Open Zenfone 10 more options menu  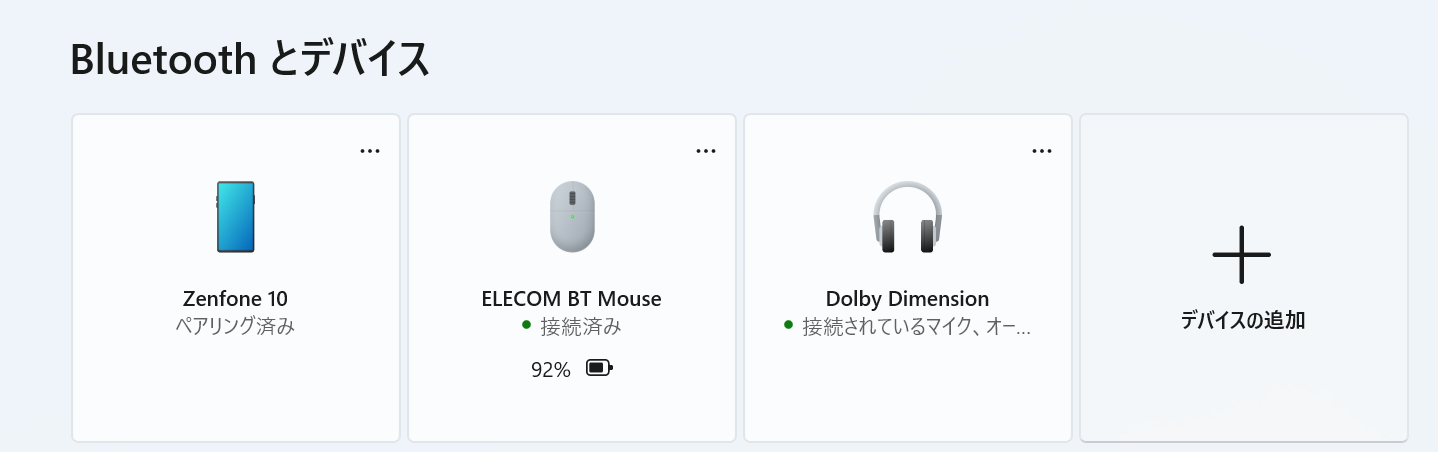pyautogui.click(x=370, y=151)
